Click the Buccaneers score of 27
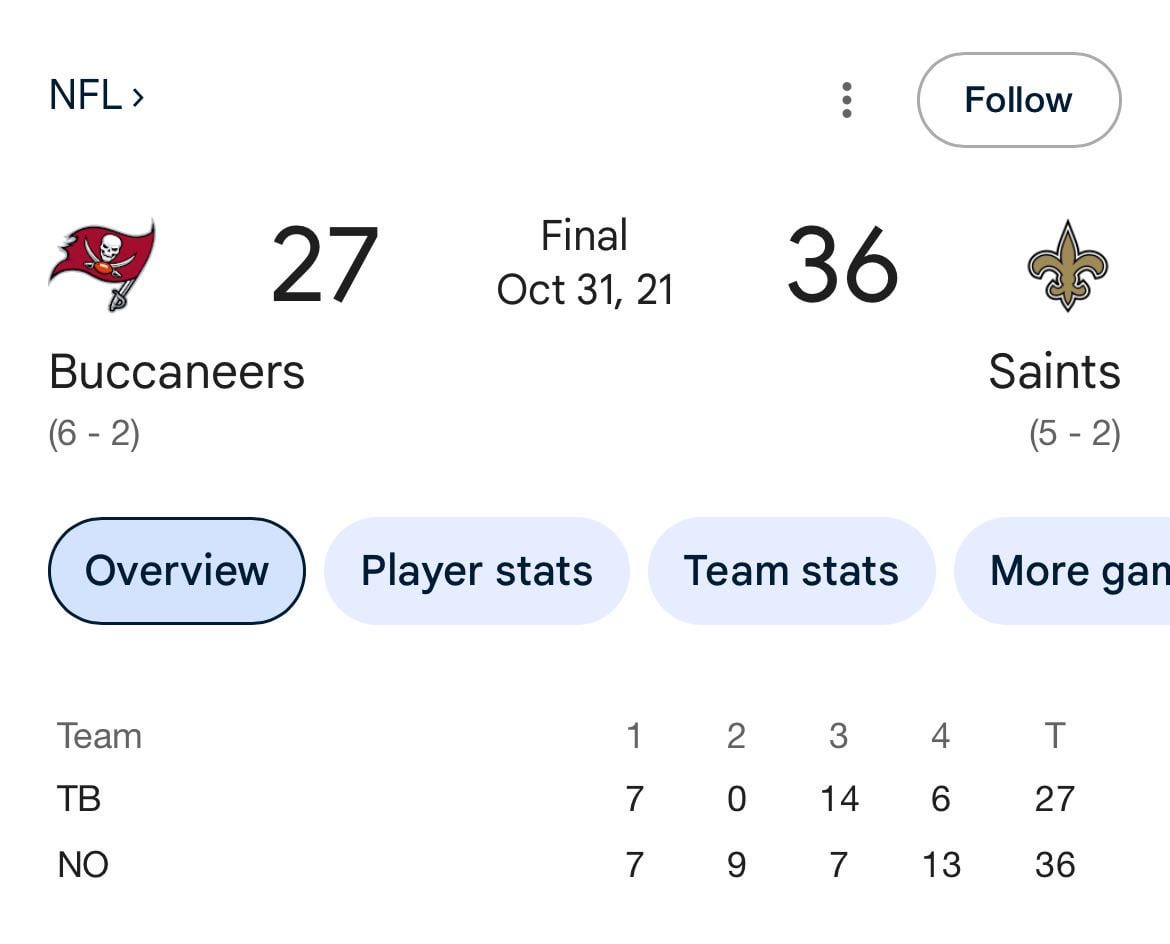Screen dimensions: 1170x944 tap(324, 266)
